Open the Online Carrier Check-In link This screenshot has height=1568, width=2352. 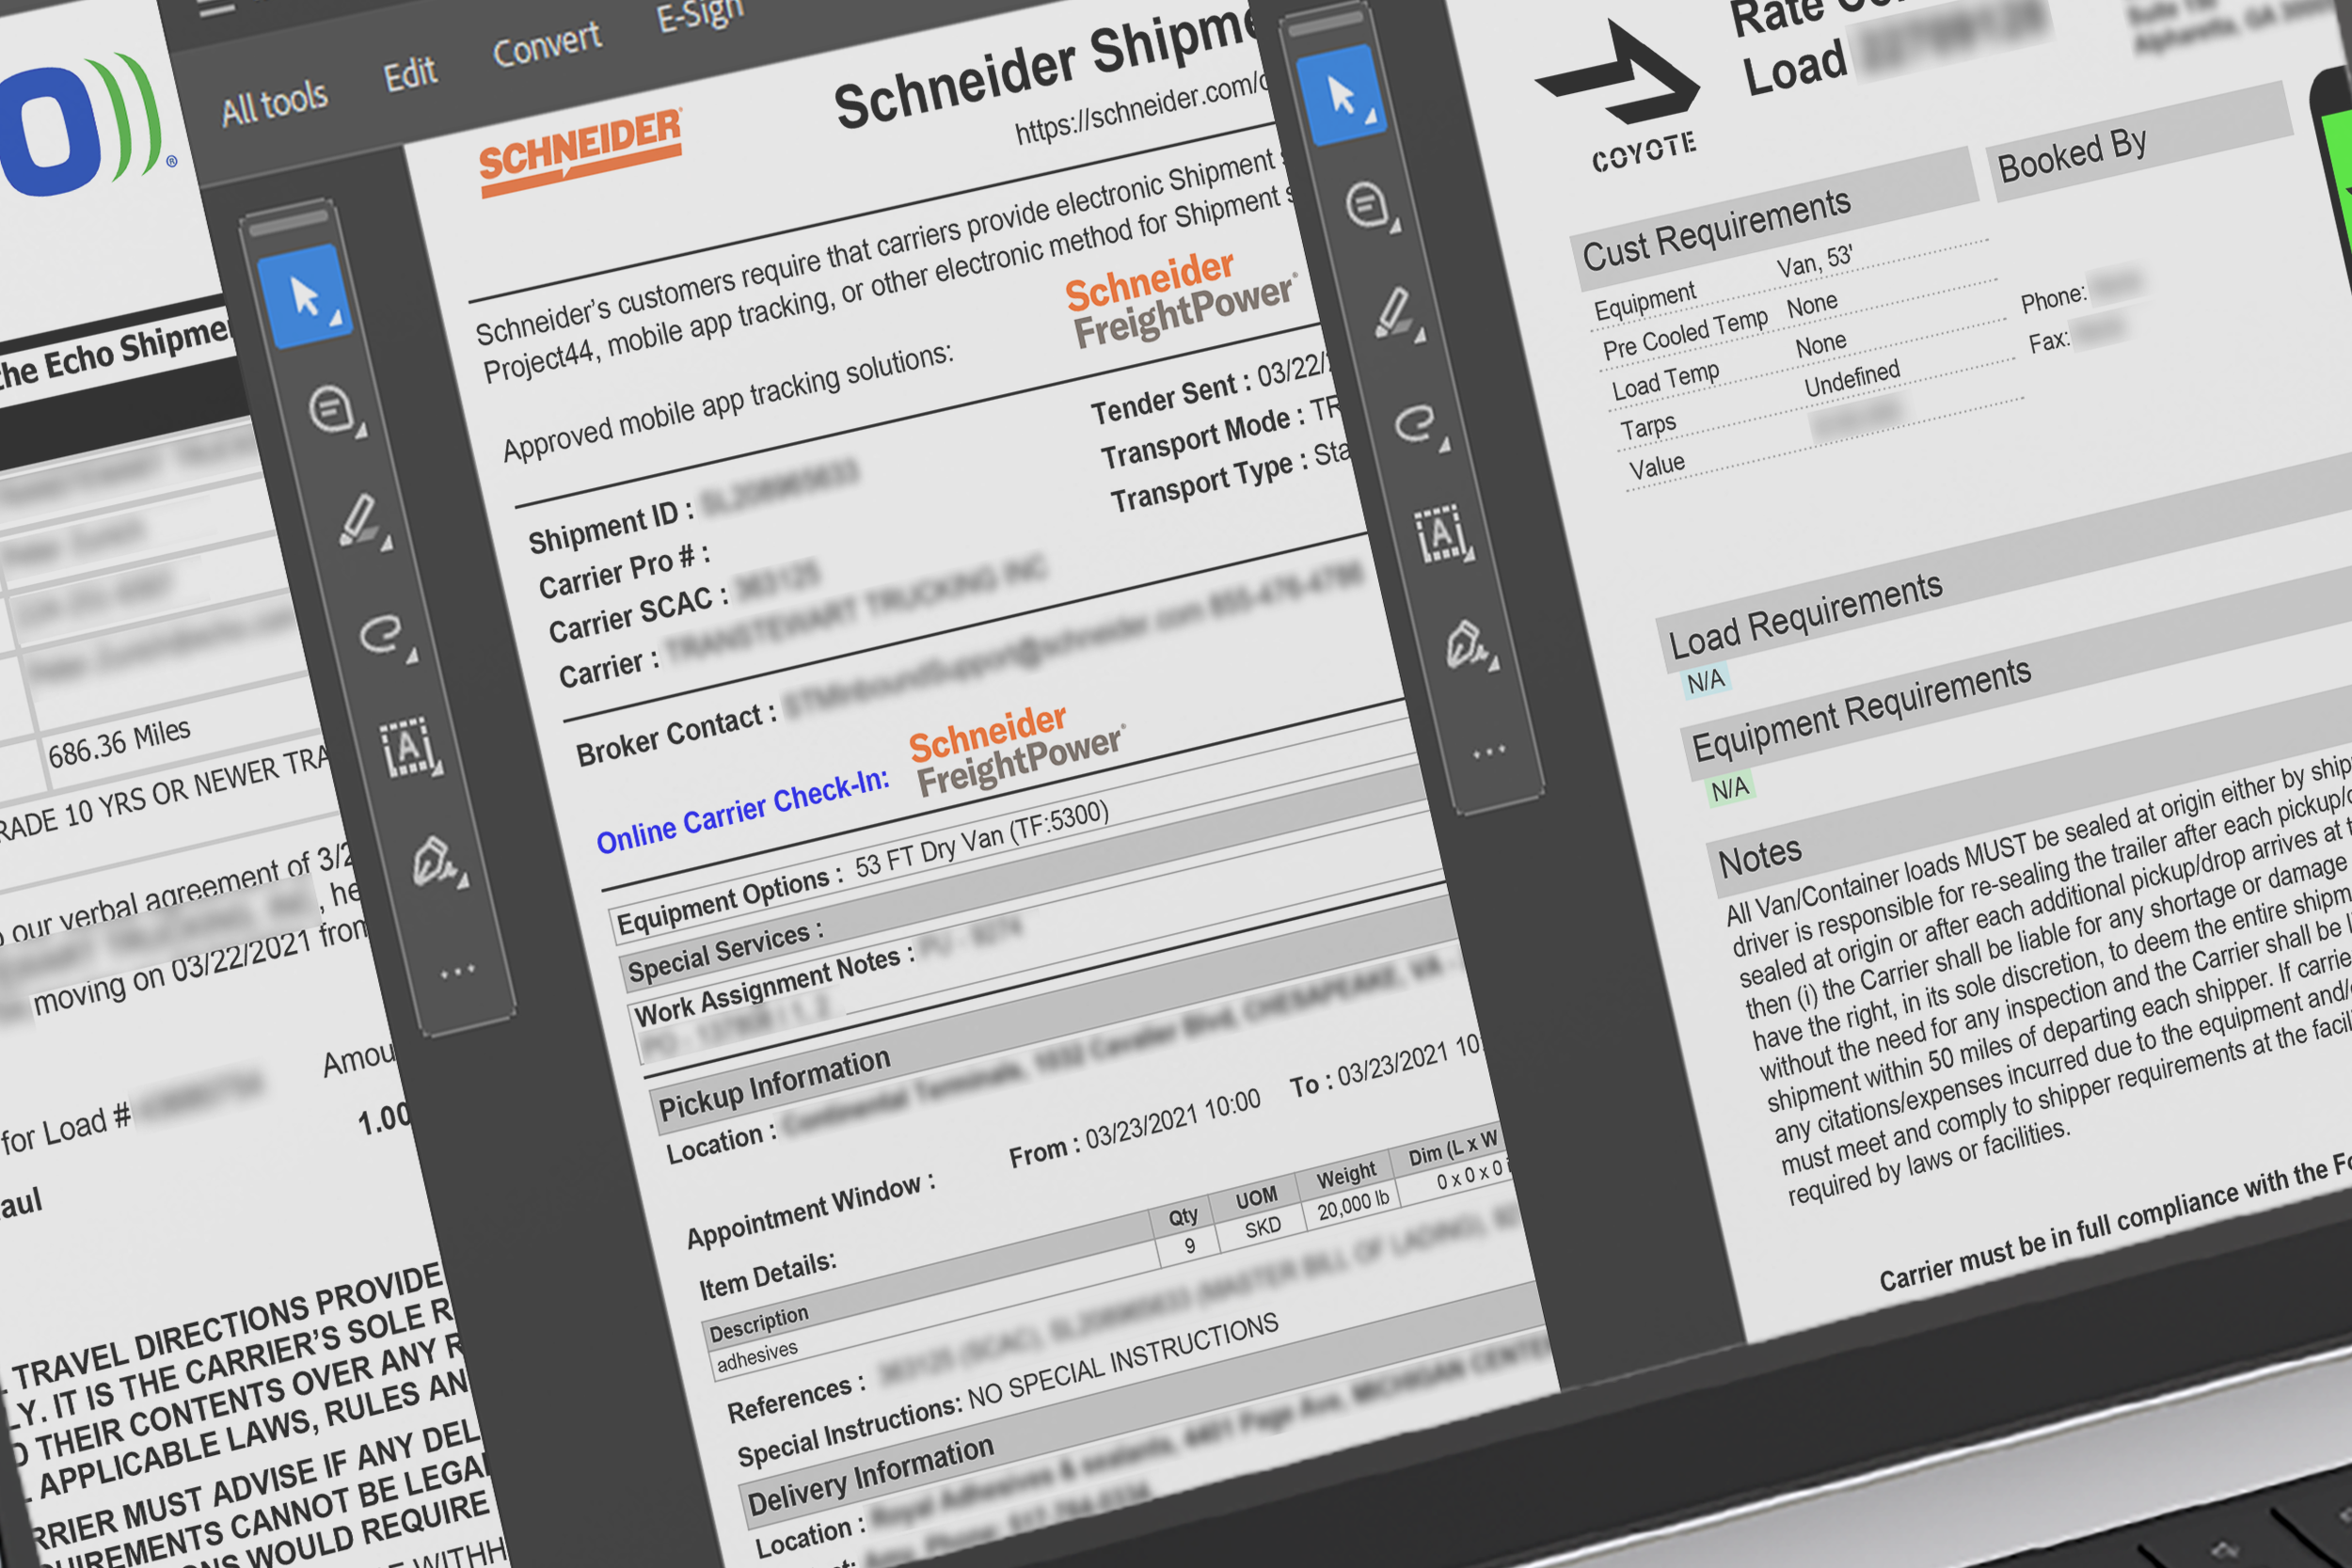tap(742, 812)
